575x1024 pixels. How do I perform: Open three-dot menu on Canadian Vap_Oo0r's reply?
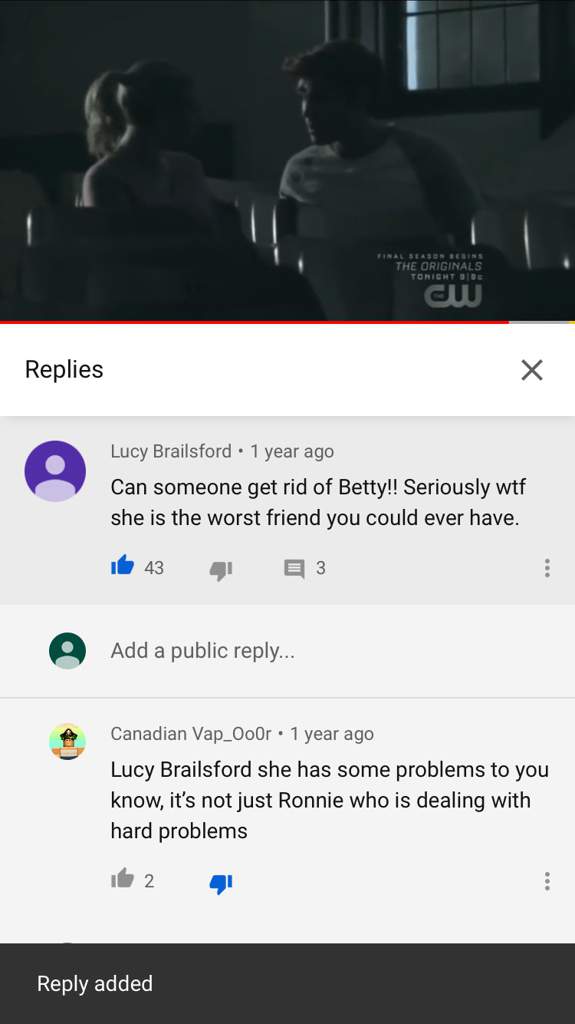[547, 881]
